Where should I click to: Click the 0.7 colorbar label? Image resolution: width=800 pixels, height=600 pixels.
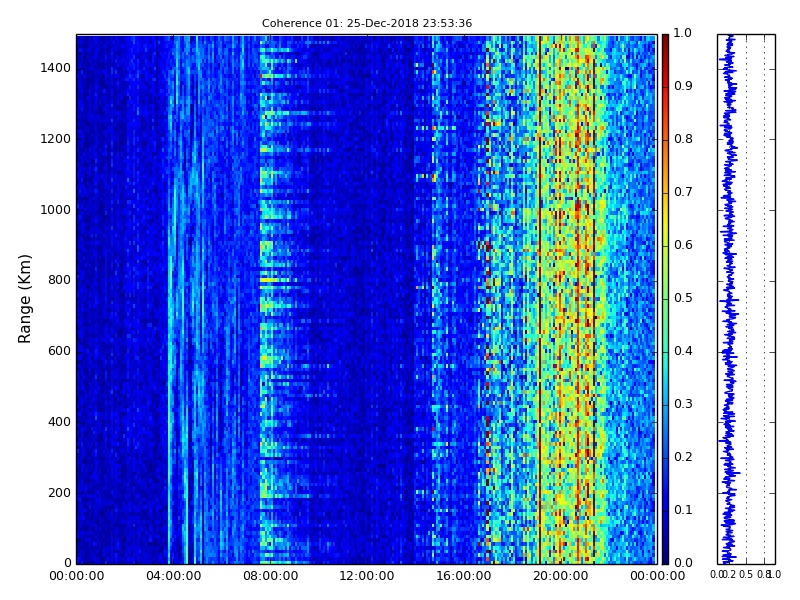click(683, 192)
